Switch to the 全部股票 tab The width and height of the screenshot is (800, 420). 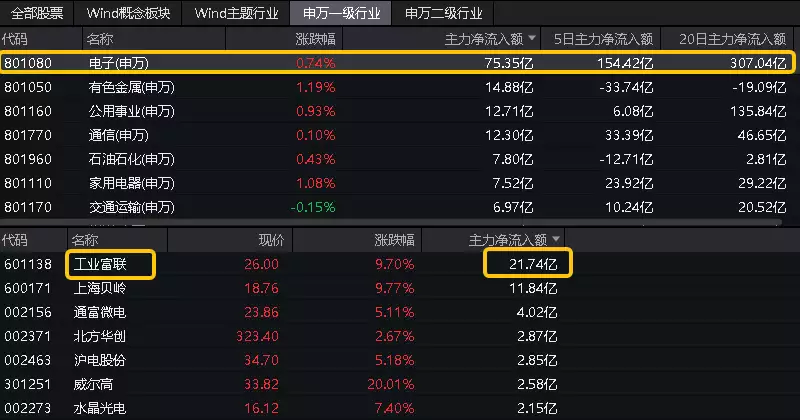coord(37,13)
